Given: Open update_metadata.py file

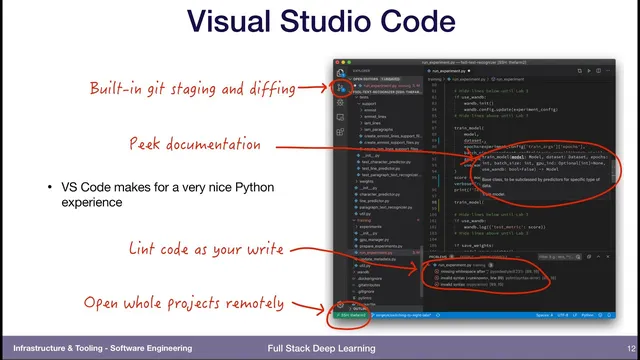Looking at the screenshot, I should 378,259.
